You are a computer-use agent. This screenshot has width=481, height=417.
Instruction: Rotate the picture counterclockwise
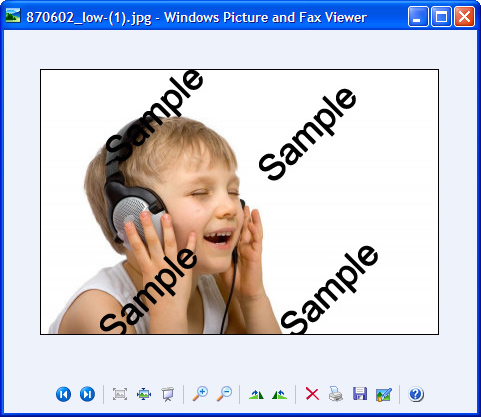tap(280, 394)
